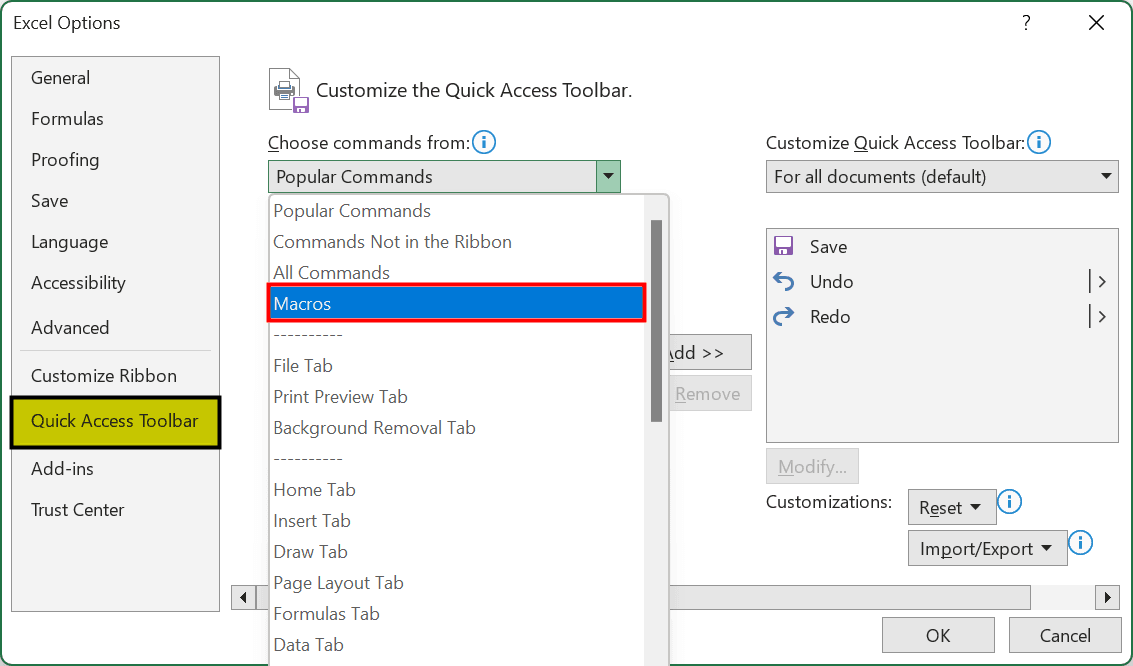1133x666 pixels.
Task: Click the help question mark icon
Action: click(1026, 22)
